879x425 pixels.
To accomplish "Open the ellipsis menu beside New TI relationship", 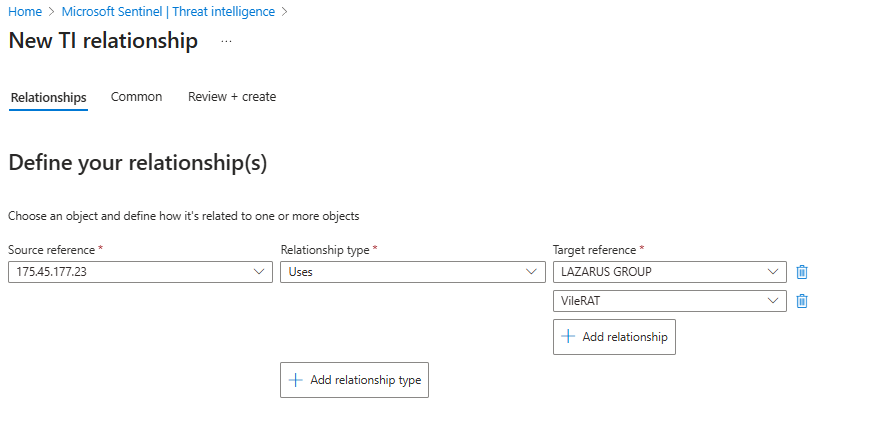I will (226, 41).
